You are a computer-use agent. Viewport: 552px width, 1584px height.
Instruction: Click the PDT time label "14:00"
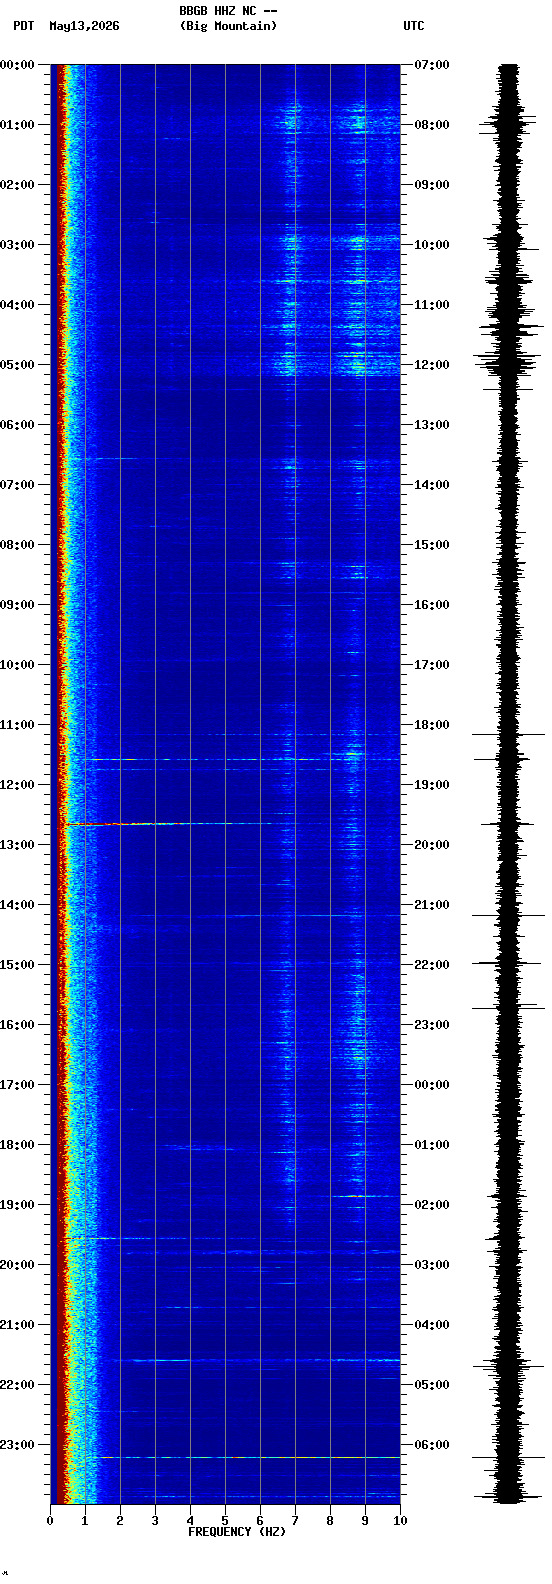point(18,905)
